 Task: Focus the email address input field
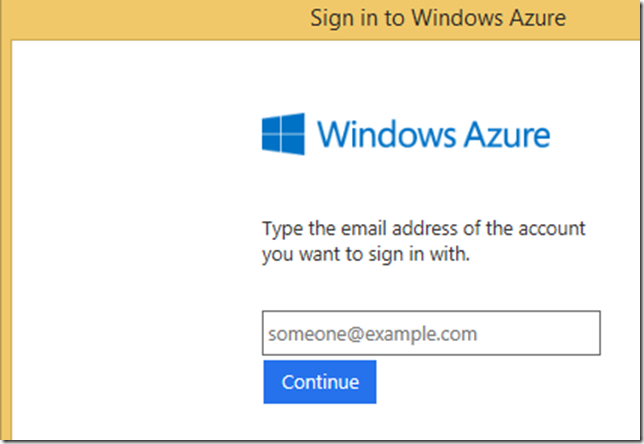431,333
